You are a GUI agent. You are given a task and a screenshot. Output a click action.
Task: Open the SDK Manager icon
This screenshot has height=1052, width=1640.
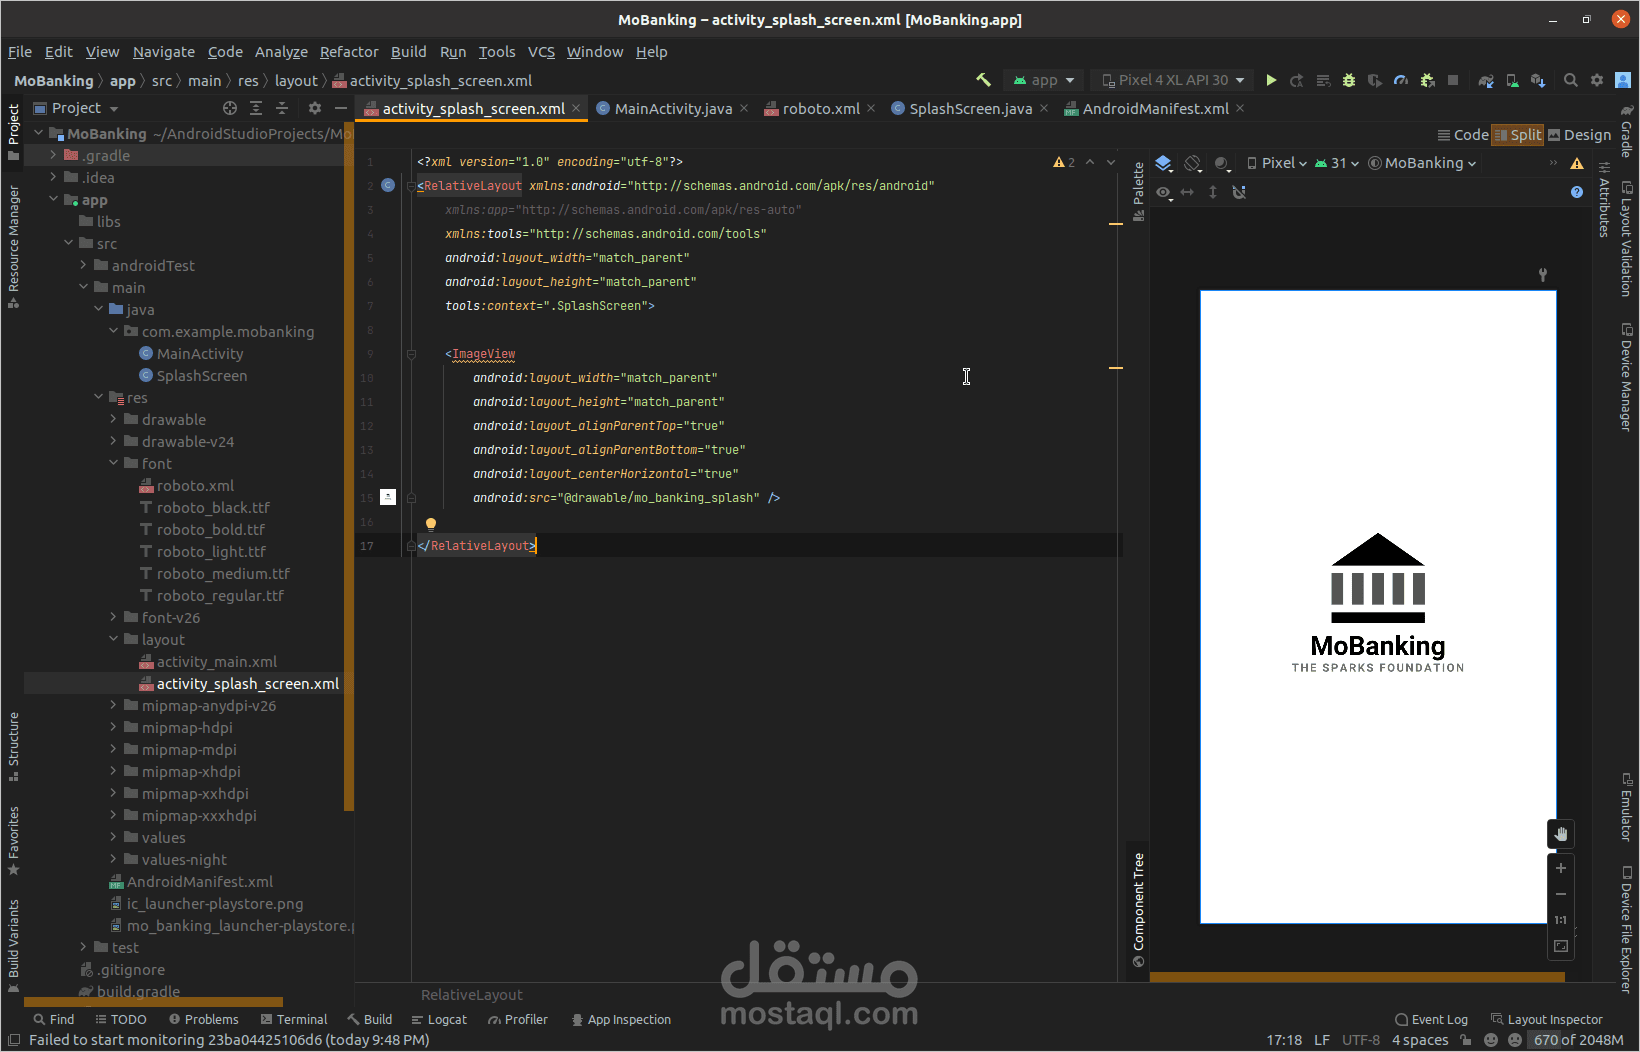1538,80
